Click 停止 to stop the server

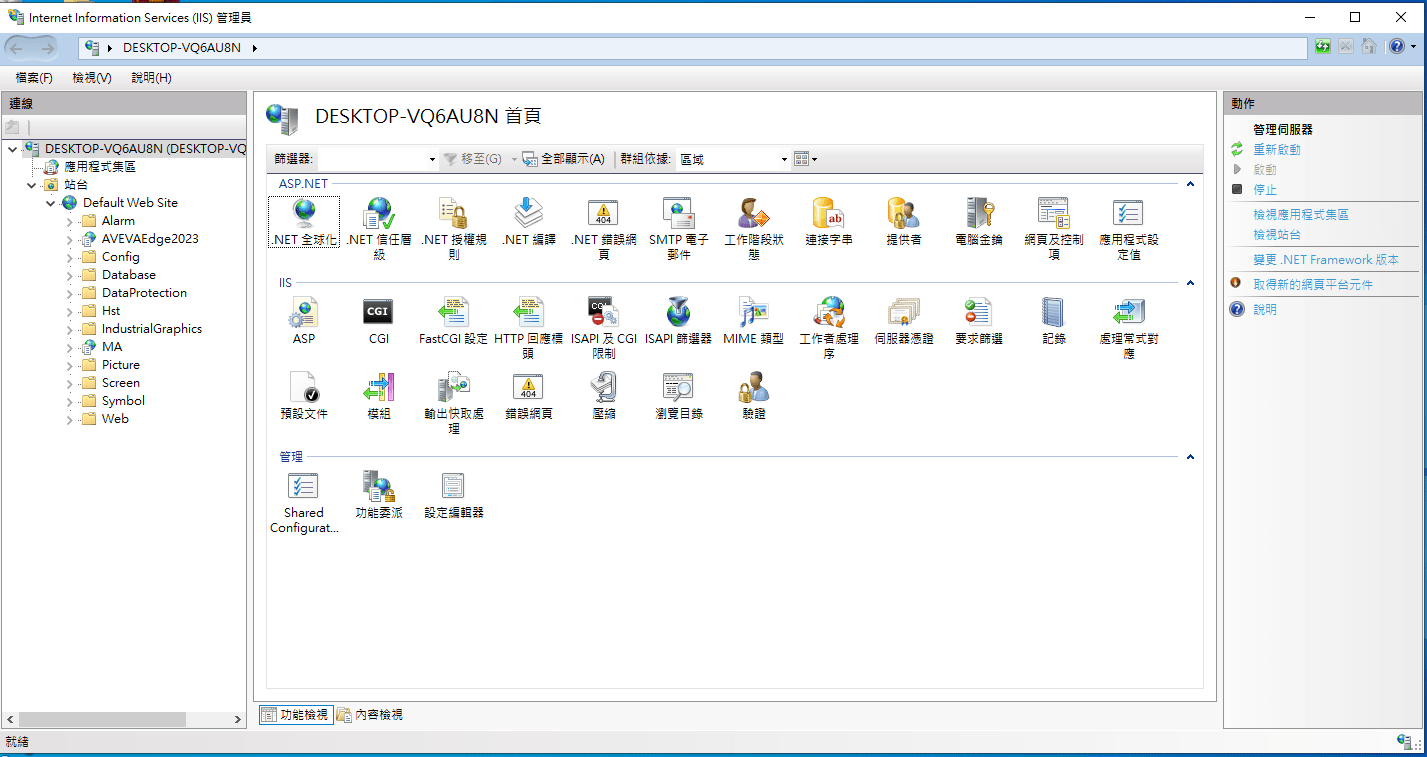(1265, 189)
